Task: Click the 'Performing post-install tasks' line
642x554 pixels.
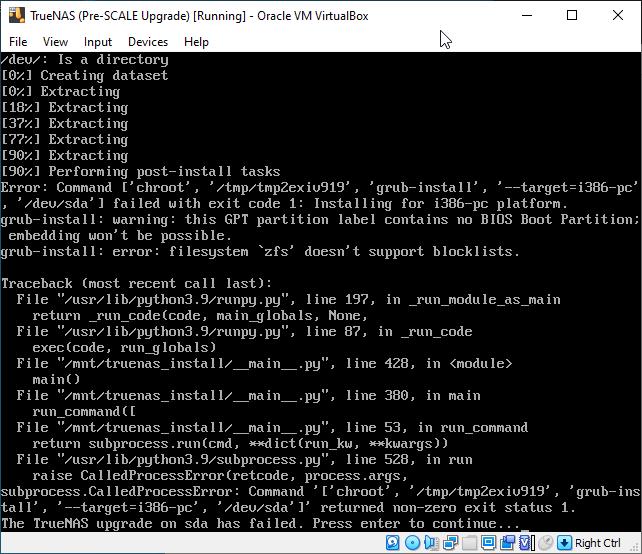Action: [140, 172]
